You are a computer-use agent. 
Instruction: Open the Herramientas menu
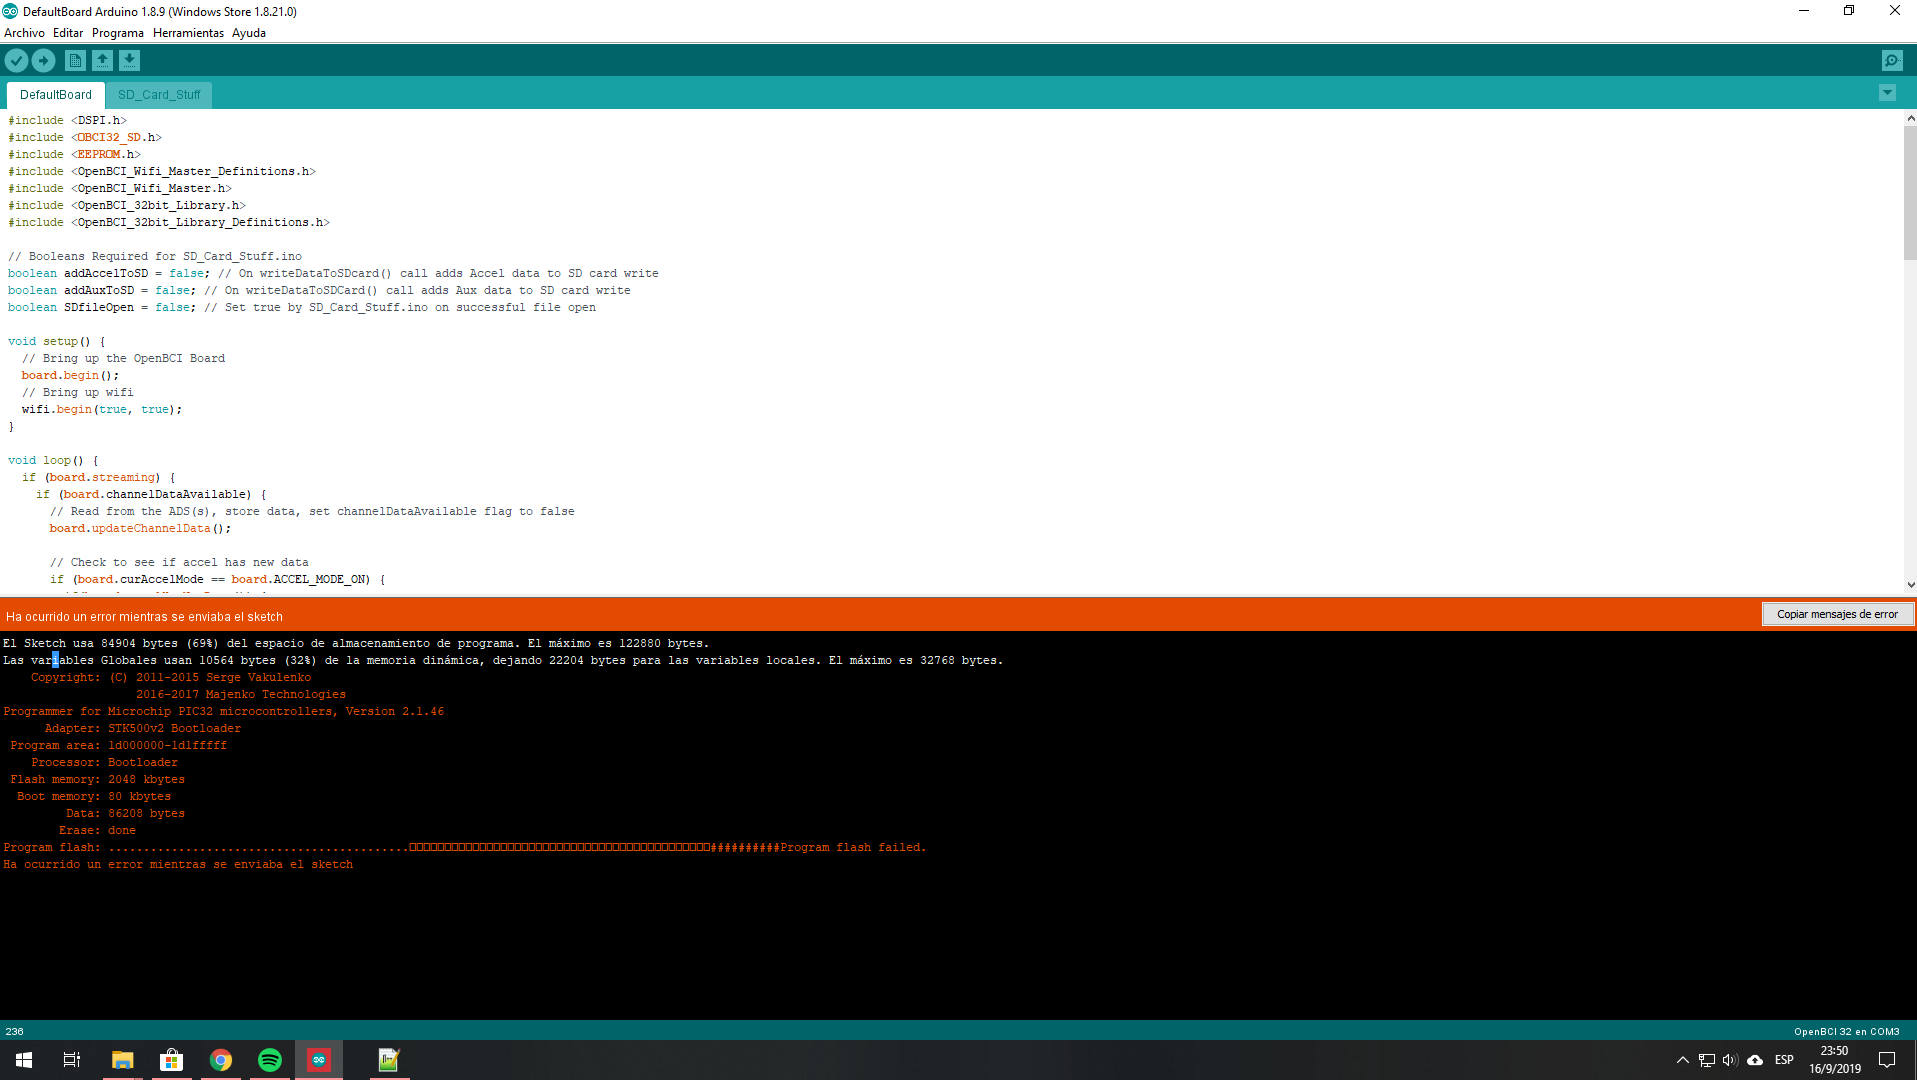tap(188, 33)
